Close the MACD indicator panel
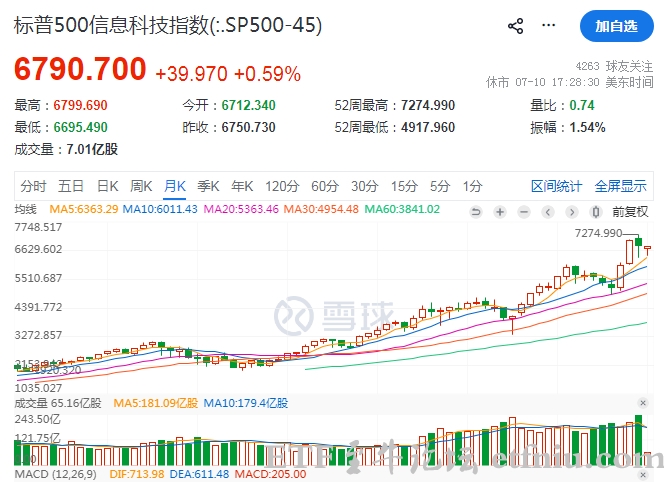This screenshot has width=669, height=482. point(643,475)
